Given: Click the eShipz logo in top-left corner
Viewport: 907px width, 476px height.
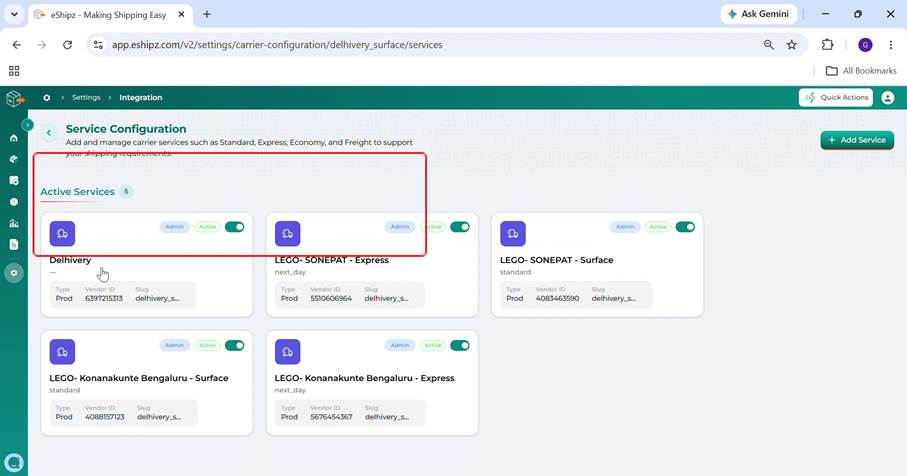Looking at the screenshot, I should coord(15,99).
